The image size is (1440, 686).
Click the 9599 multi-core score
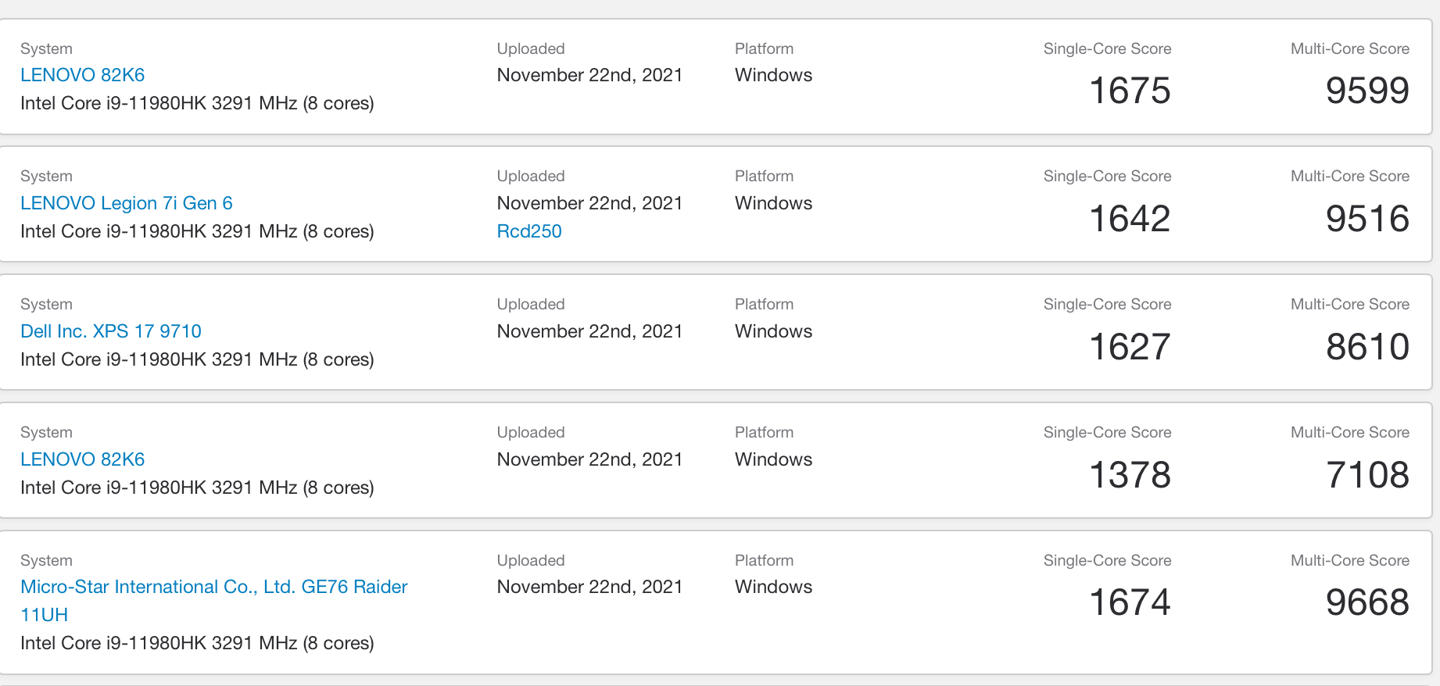click(1368, 91)
